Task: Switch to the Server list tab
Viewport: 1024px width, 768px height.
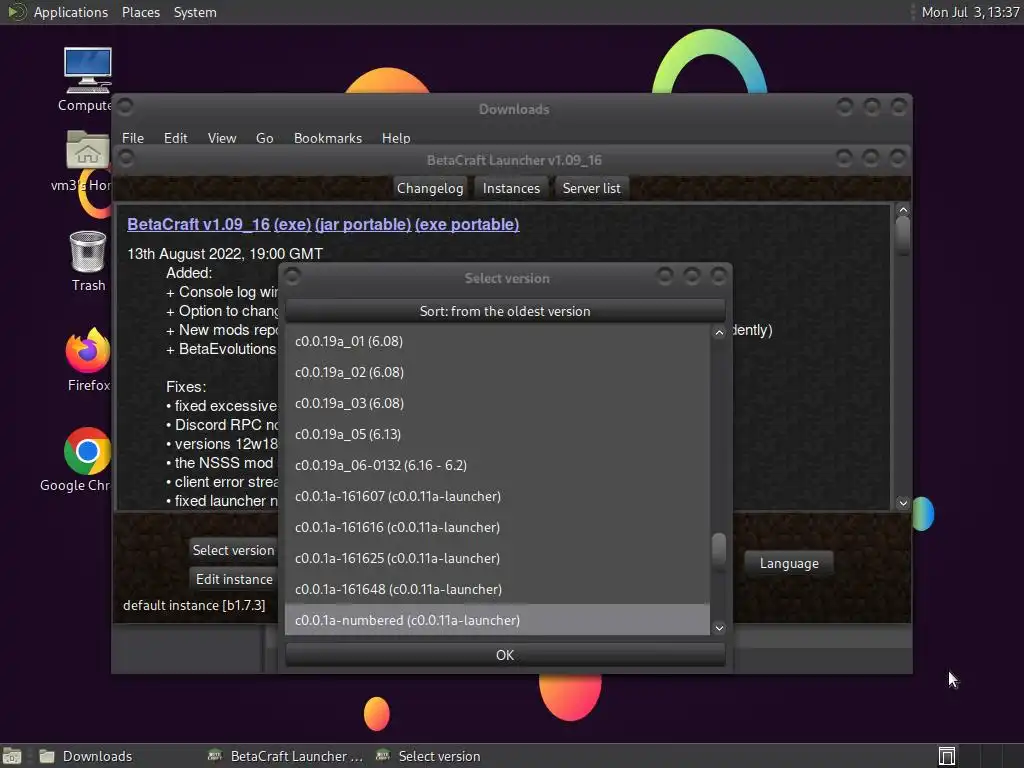Action: (591, 188)
